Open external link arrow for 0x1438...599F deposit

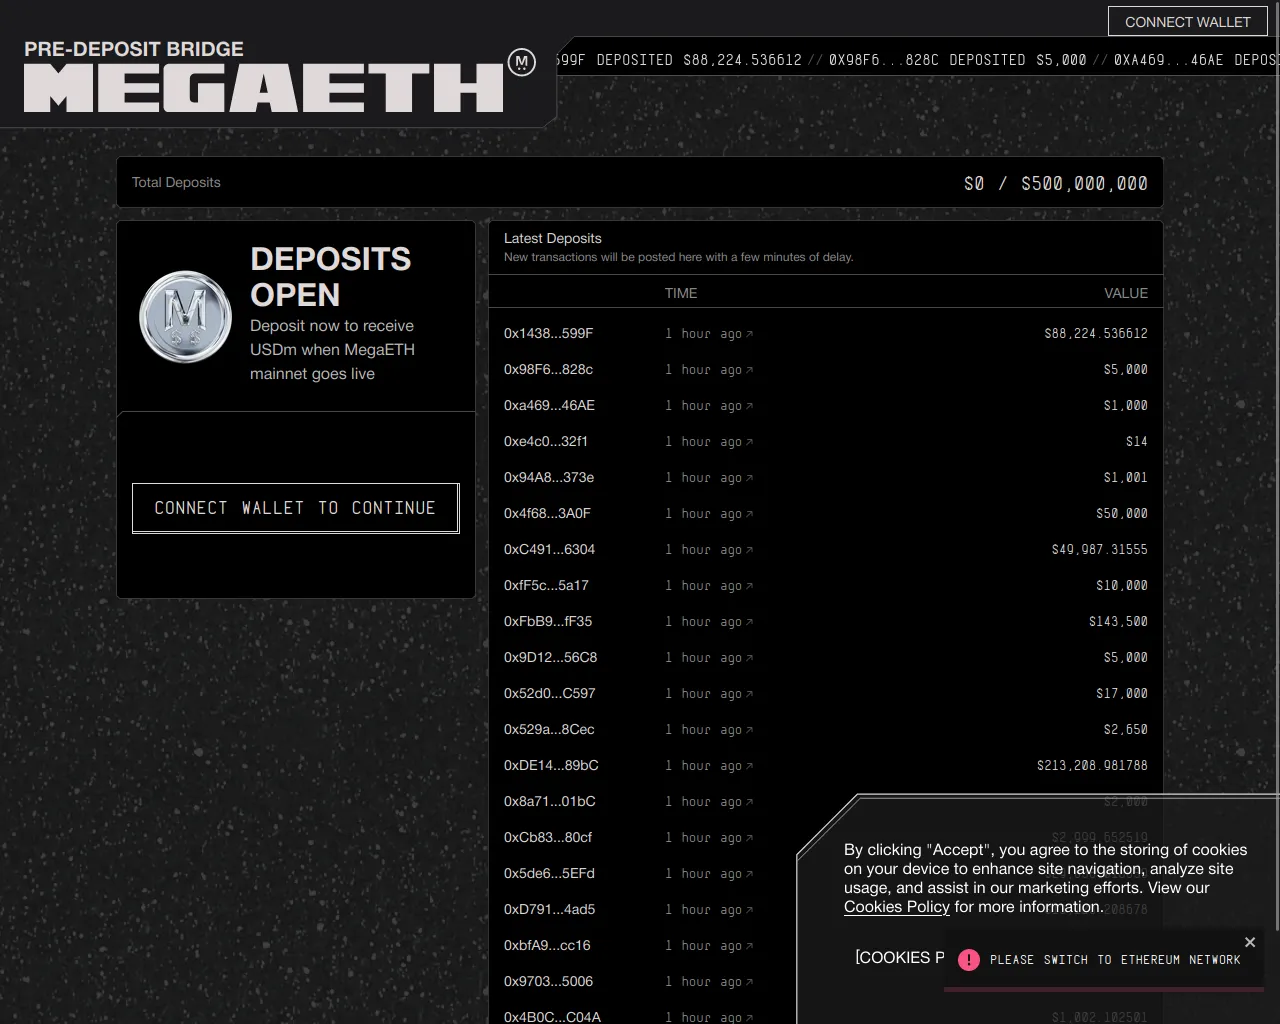pyautogui.click(x=749, y=334)
